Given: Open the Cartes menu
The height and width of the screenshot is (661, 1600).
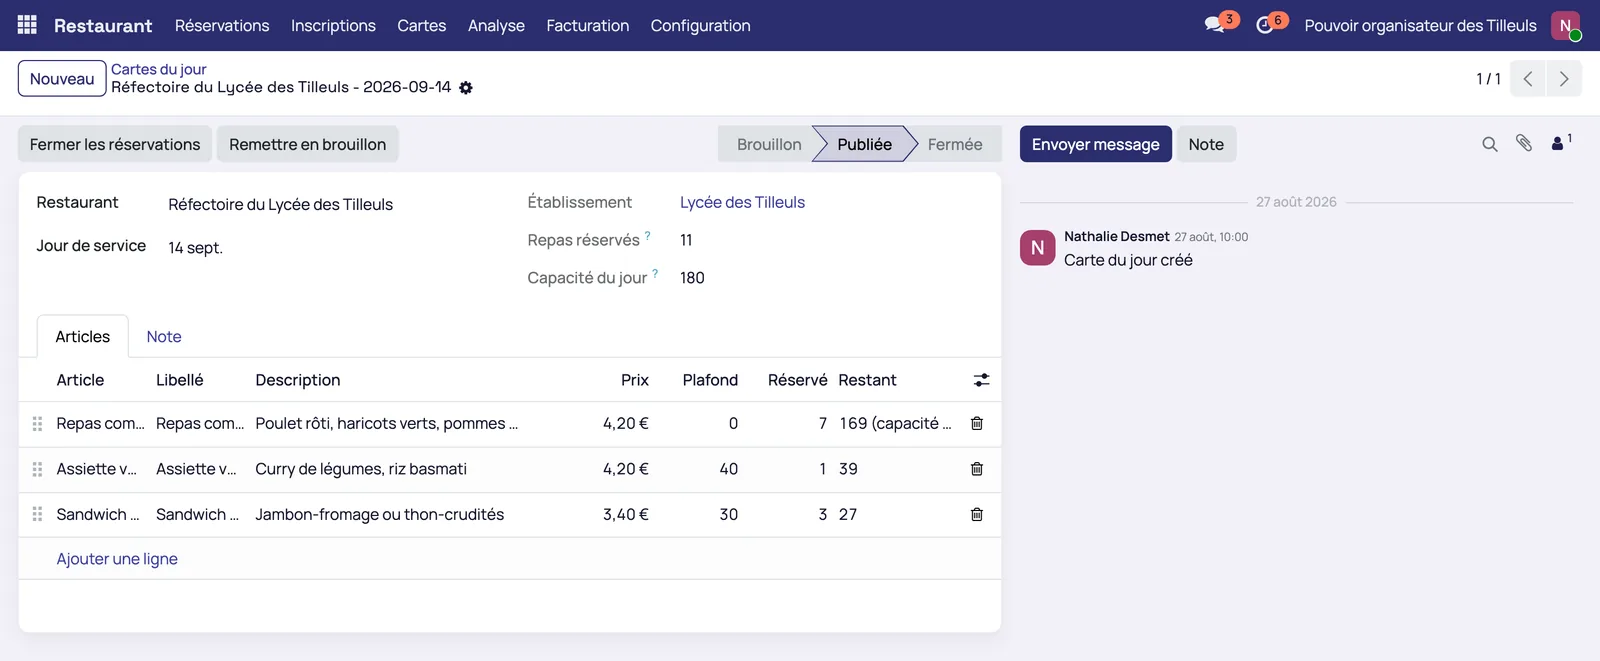Looking at the screenshot, I should (422, 25).
